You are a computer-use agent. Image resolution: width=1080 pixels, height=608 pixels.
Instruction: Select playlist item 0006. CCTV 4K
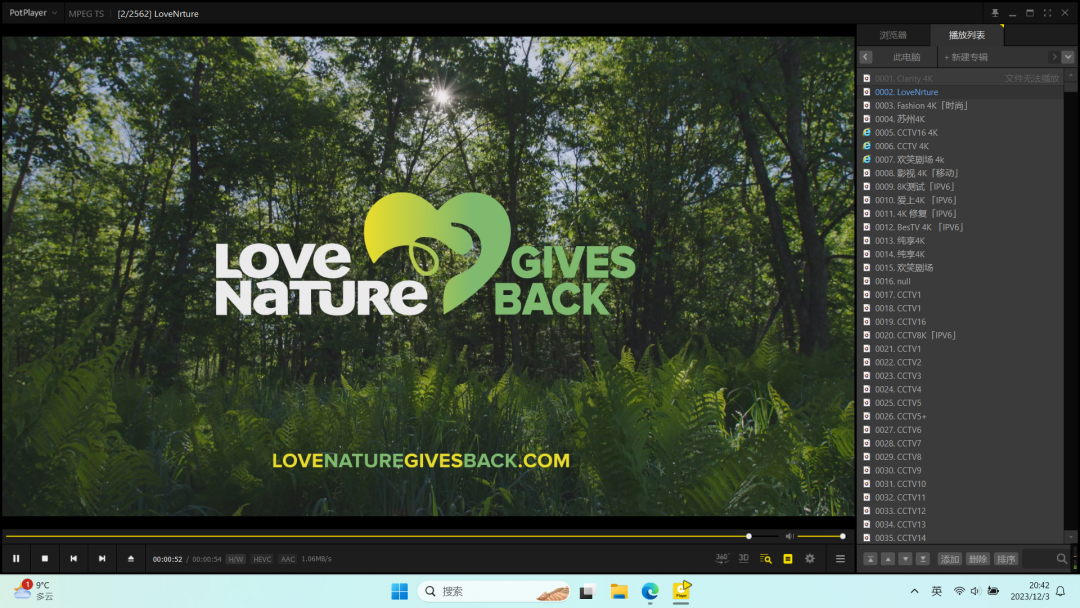click(962, 146)
